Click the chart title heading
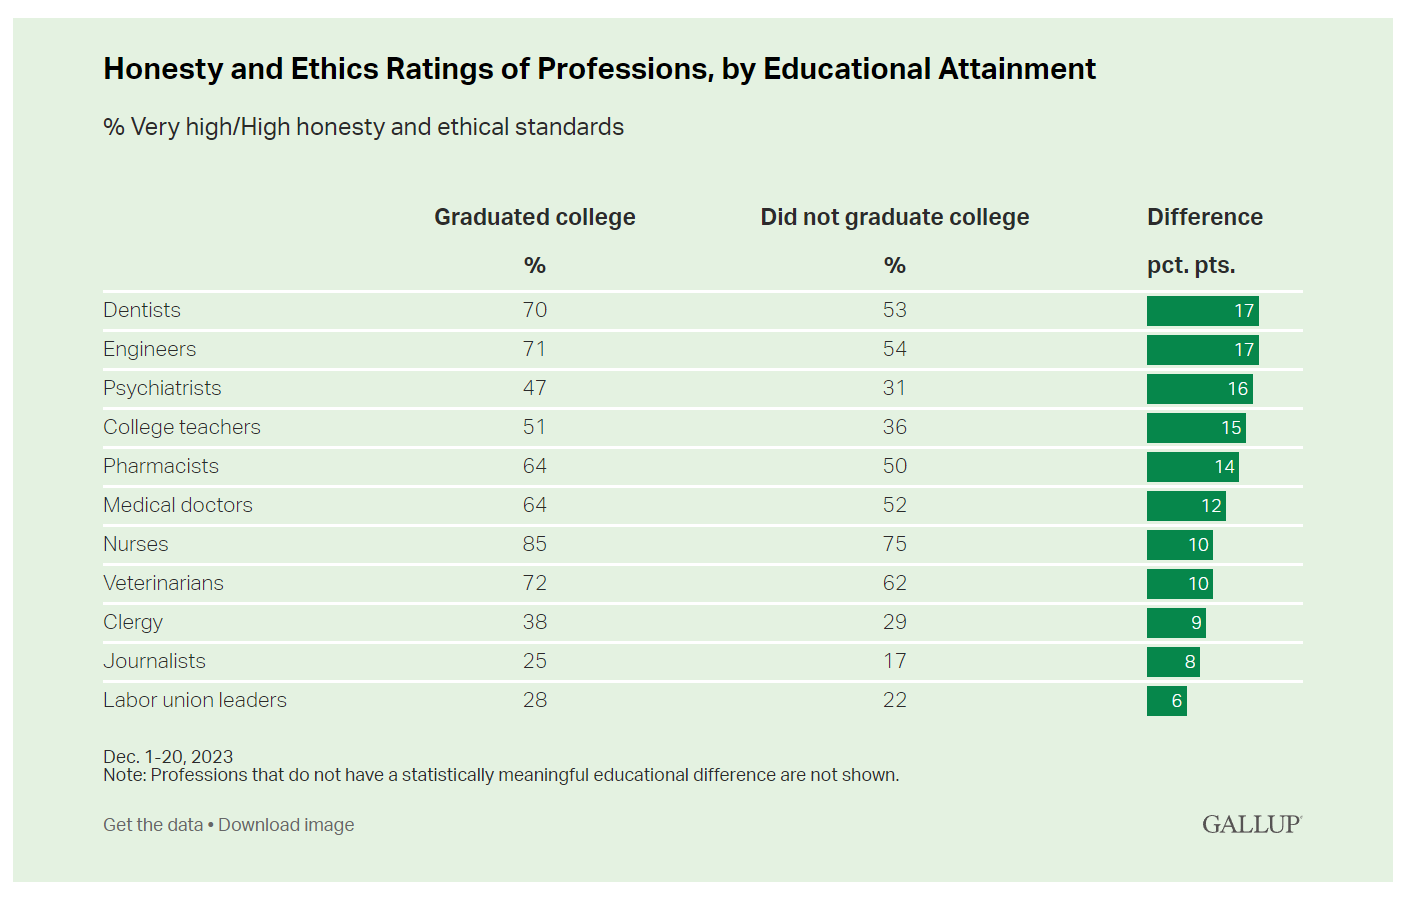 click(x=599, y=69)
